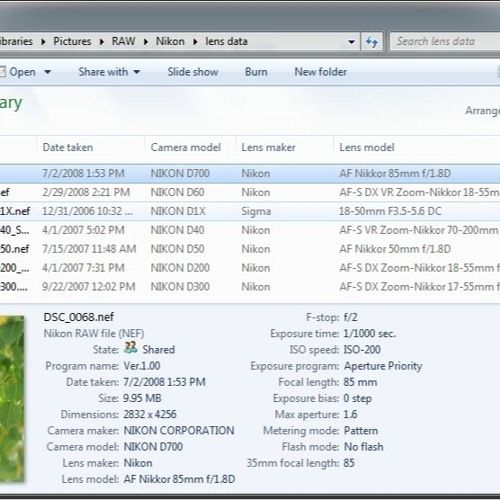Select the row with NIKON D60
The height and width of the screenshot is (500, 500).
point(250,192)
